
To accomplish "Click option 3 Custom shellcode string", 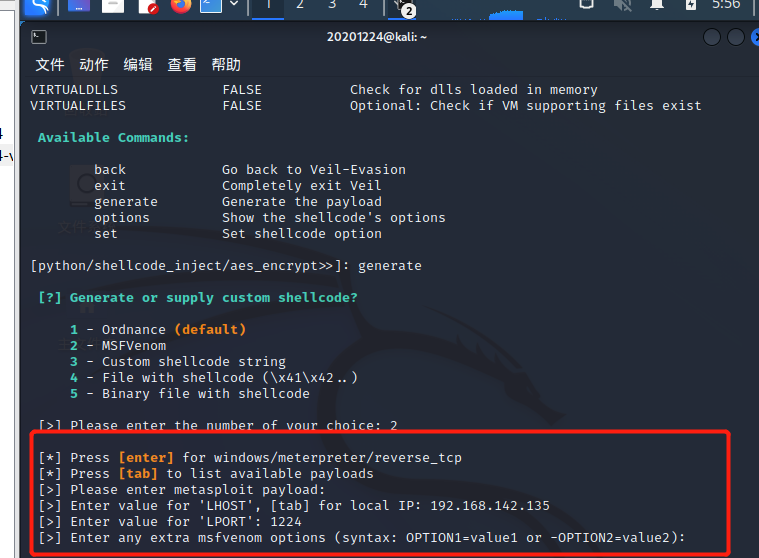I will pos(178,362).
